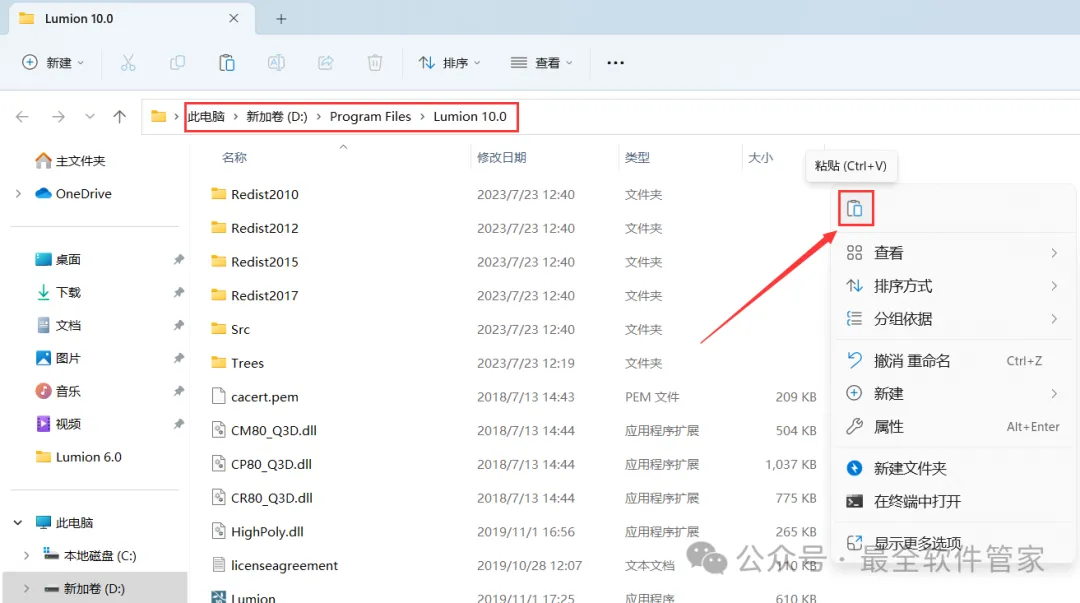Go back with the left arrow

tap(22, 116)
